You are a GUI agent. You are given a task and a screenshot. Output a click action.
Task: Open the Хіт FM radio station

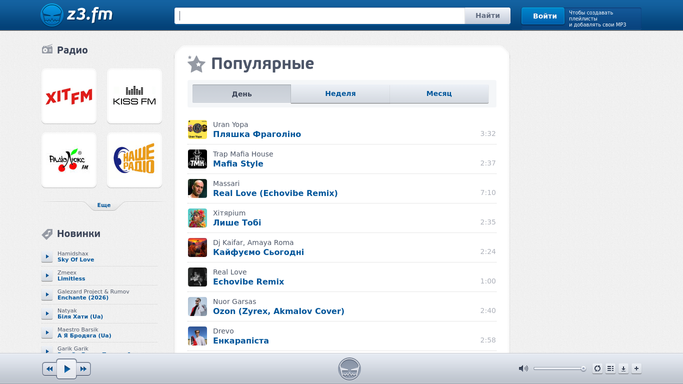click(69, 96)
